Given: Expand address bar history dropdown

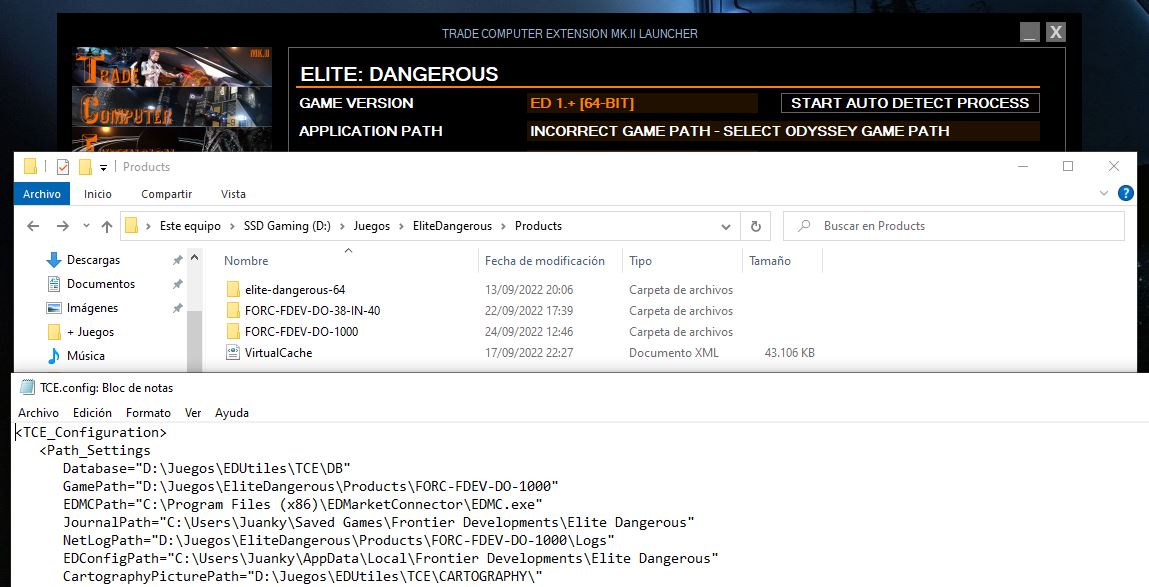Looking at the screenshot, I should click(x=725, y=226).
